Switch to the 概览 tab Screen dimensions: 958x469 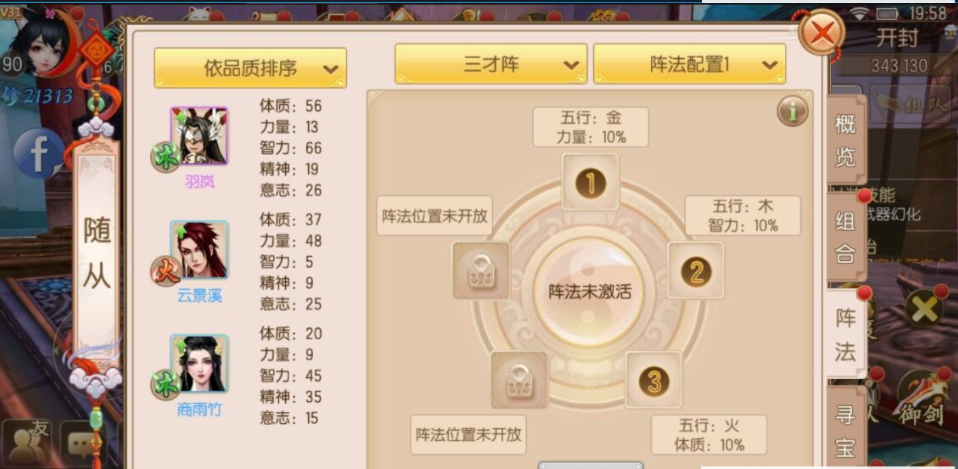coord(846,140)
